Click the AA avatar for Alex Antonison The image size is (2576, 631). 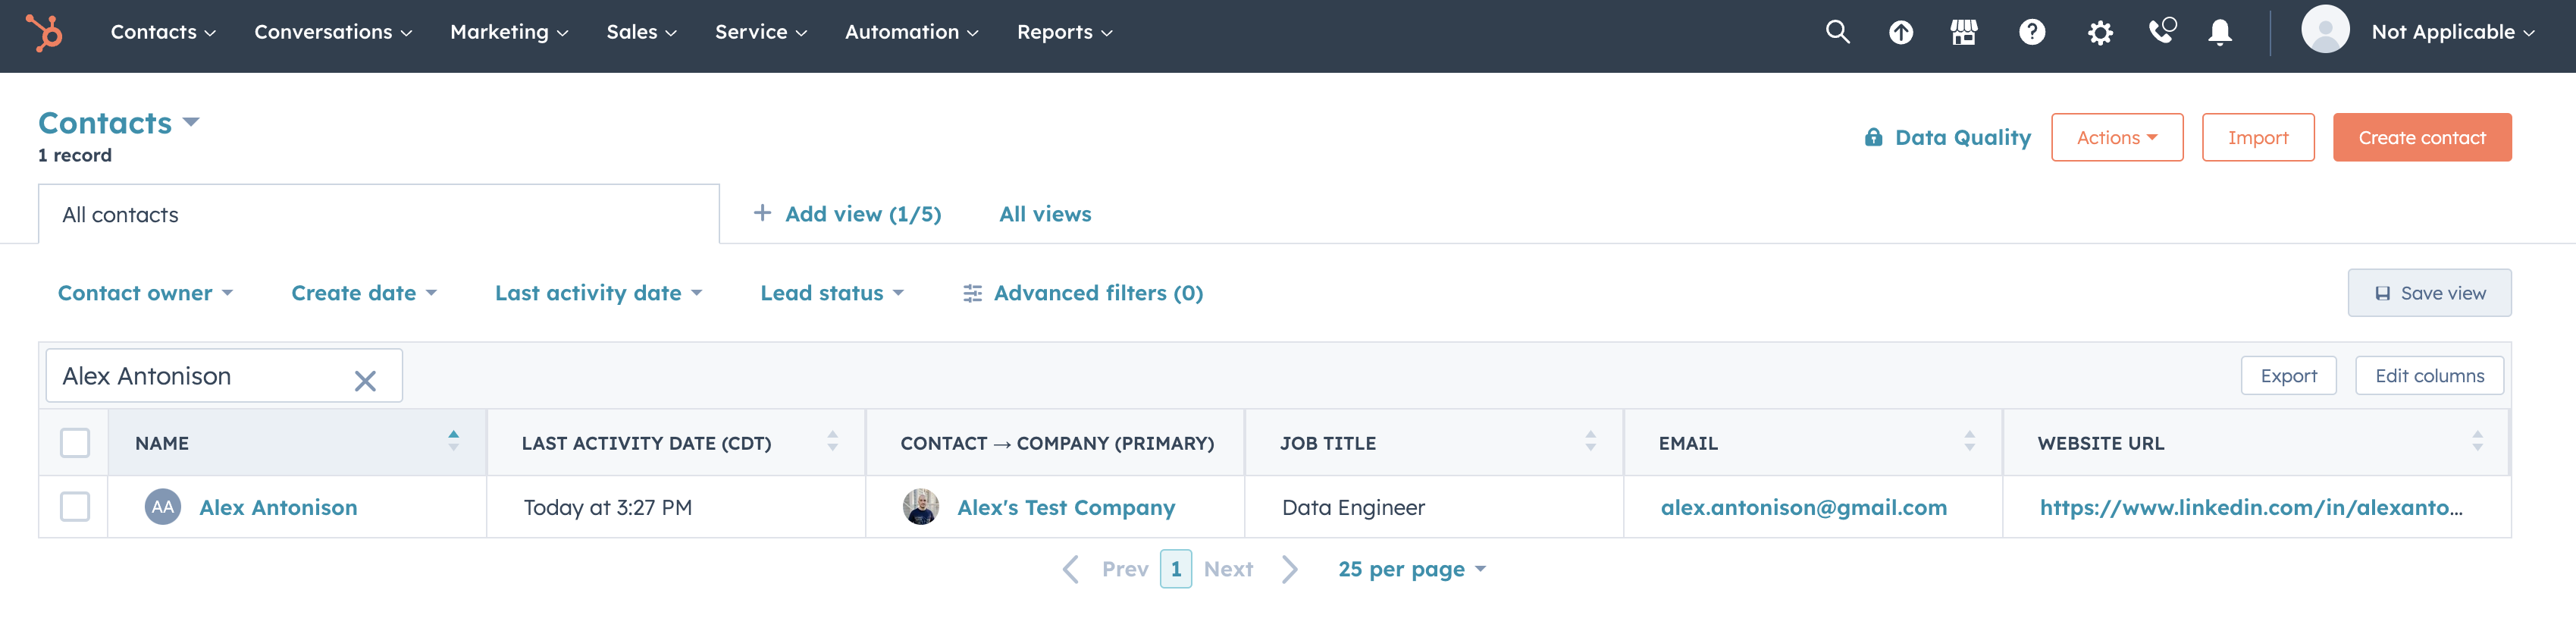coord(163,507)
